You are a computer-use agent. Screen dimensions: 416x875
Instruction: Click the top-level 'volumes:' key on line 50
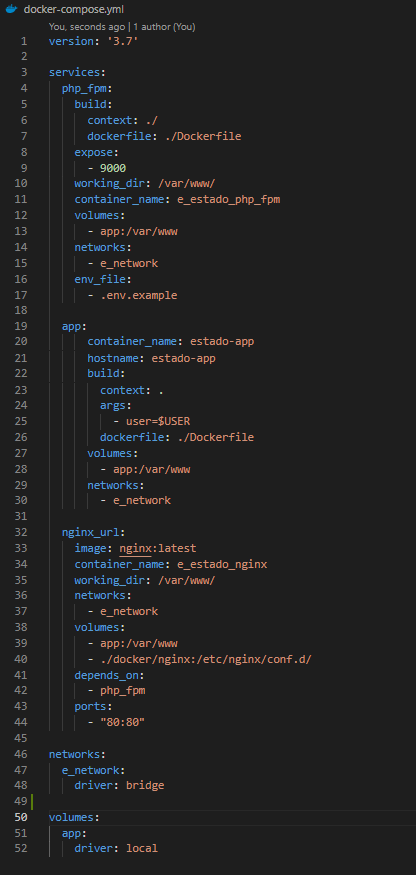pos(74,817)
